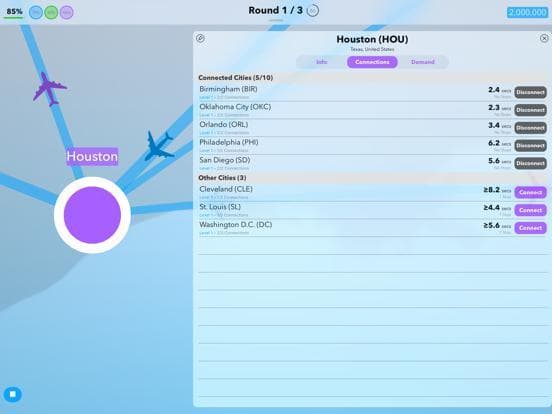Viewport: 552px width, 414px height.
Task: Click the blue airplane on the map
Action: [159, 146]
